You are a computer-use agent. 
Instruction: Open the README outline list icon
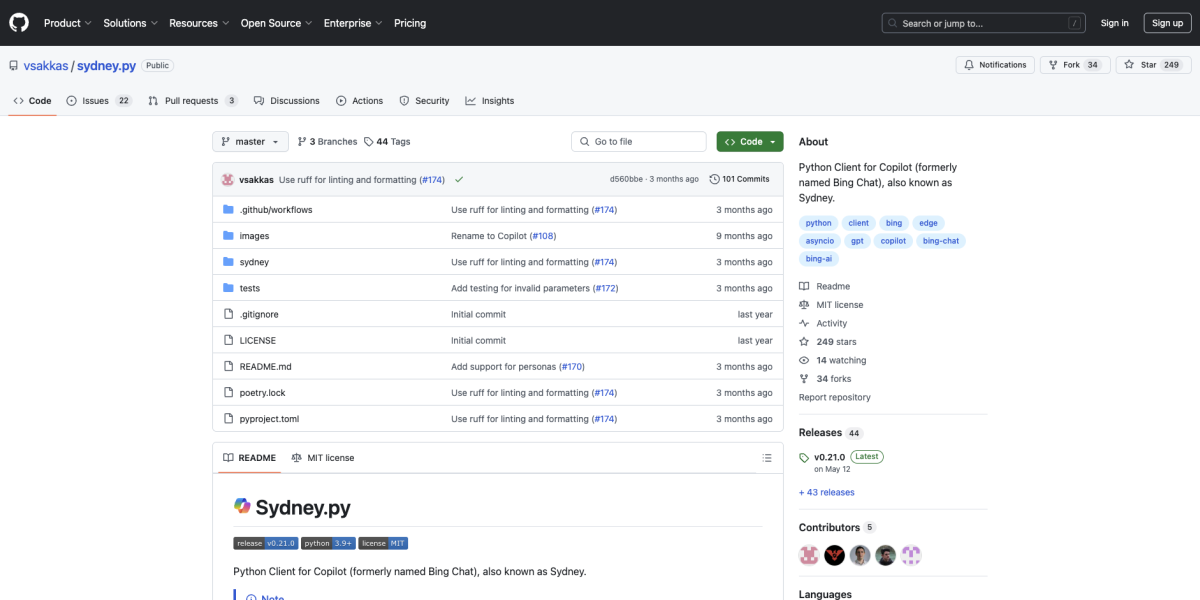pyautogui.click(x=767, y=458)
